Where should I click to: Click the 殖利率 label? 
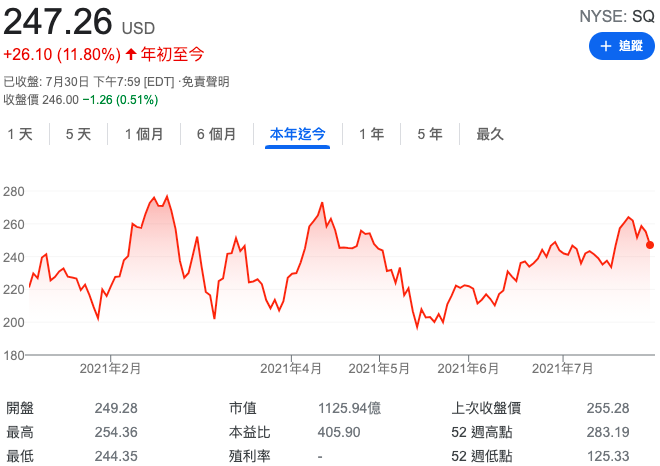[250, 456]
